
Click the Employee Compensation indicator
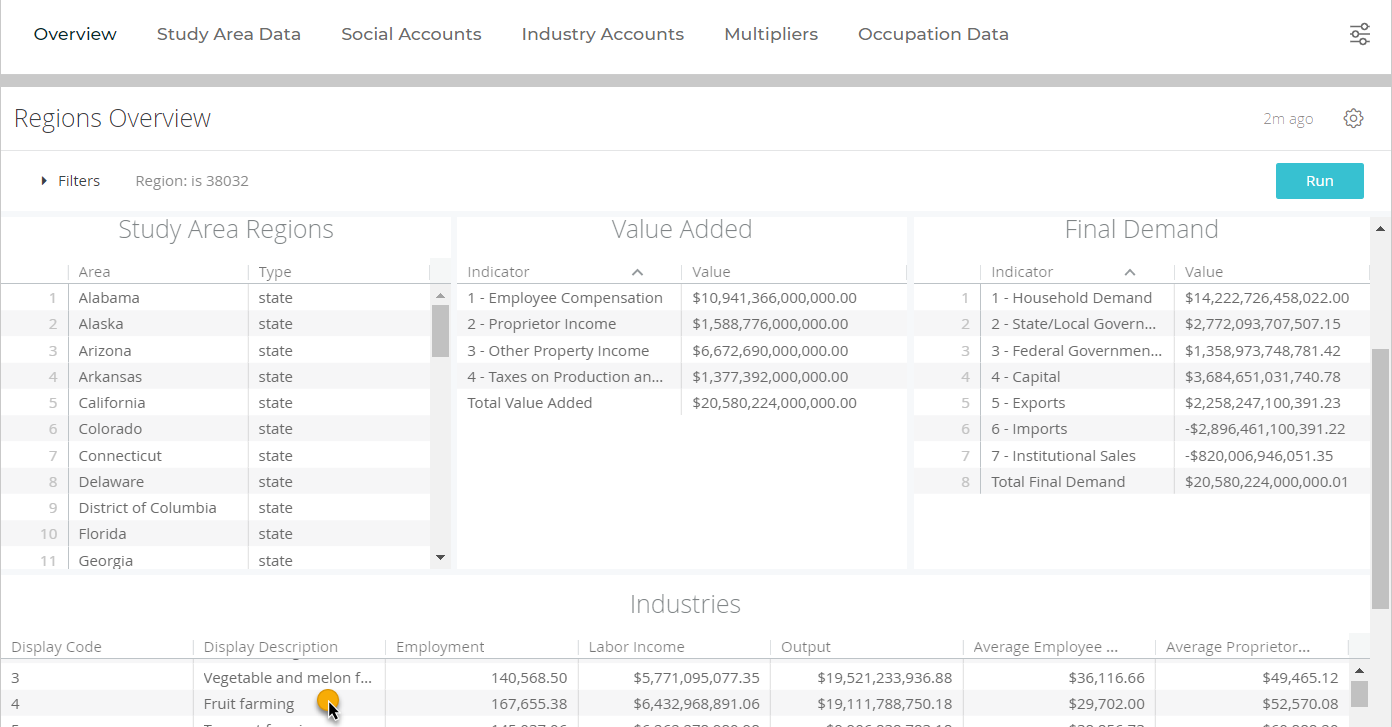tap(565, 298)
